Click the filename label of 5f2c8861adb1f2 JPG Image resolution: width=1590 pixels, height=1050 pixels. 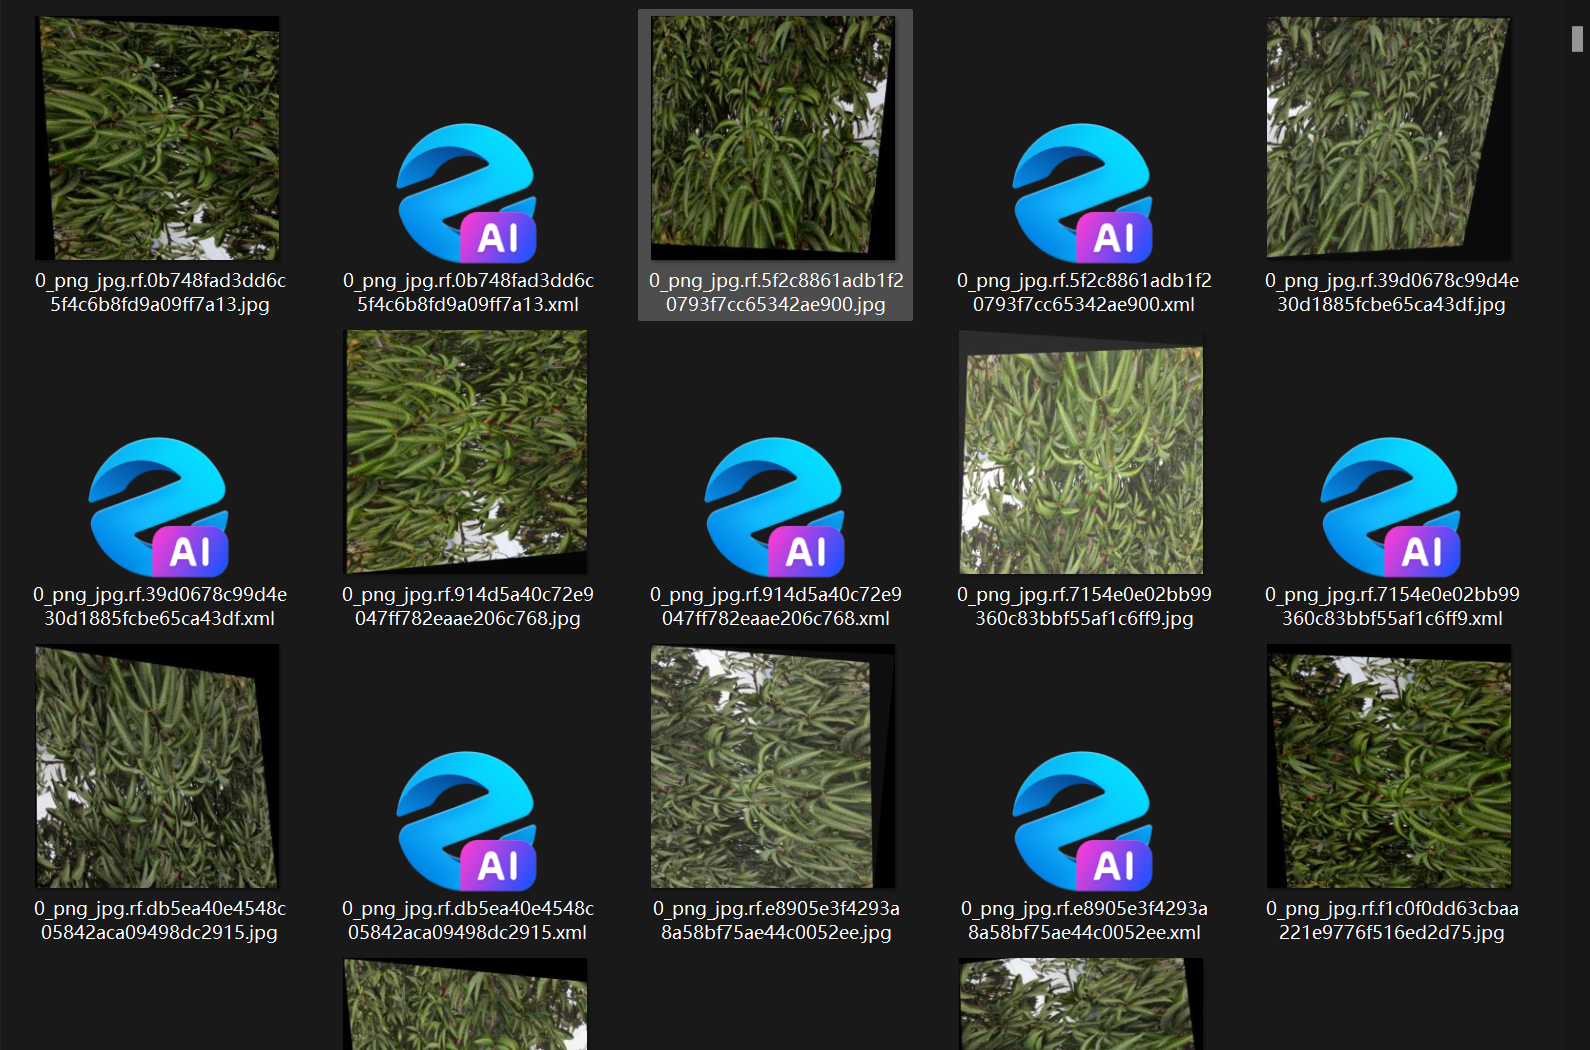pyautogui.click(x=776, y=293)
